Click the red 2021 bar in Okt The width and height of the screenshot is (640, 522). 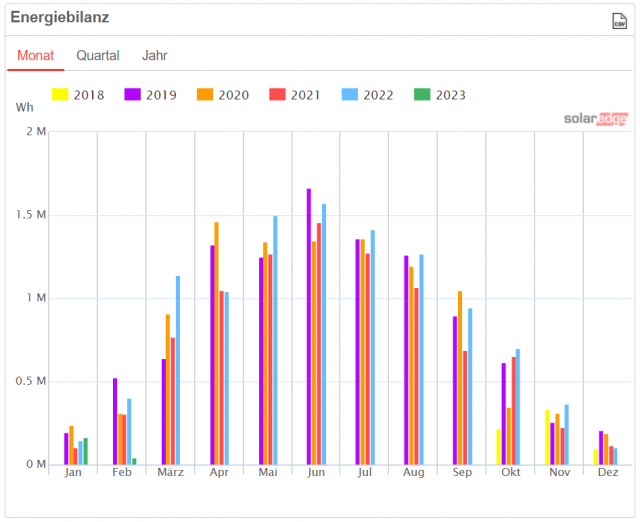tap(514, 411)
